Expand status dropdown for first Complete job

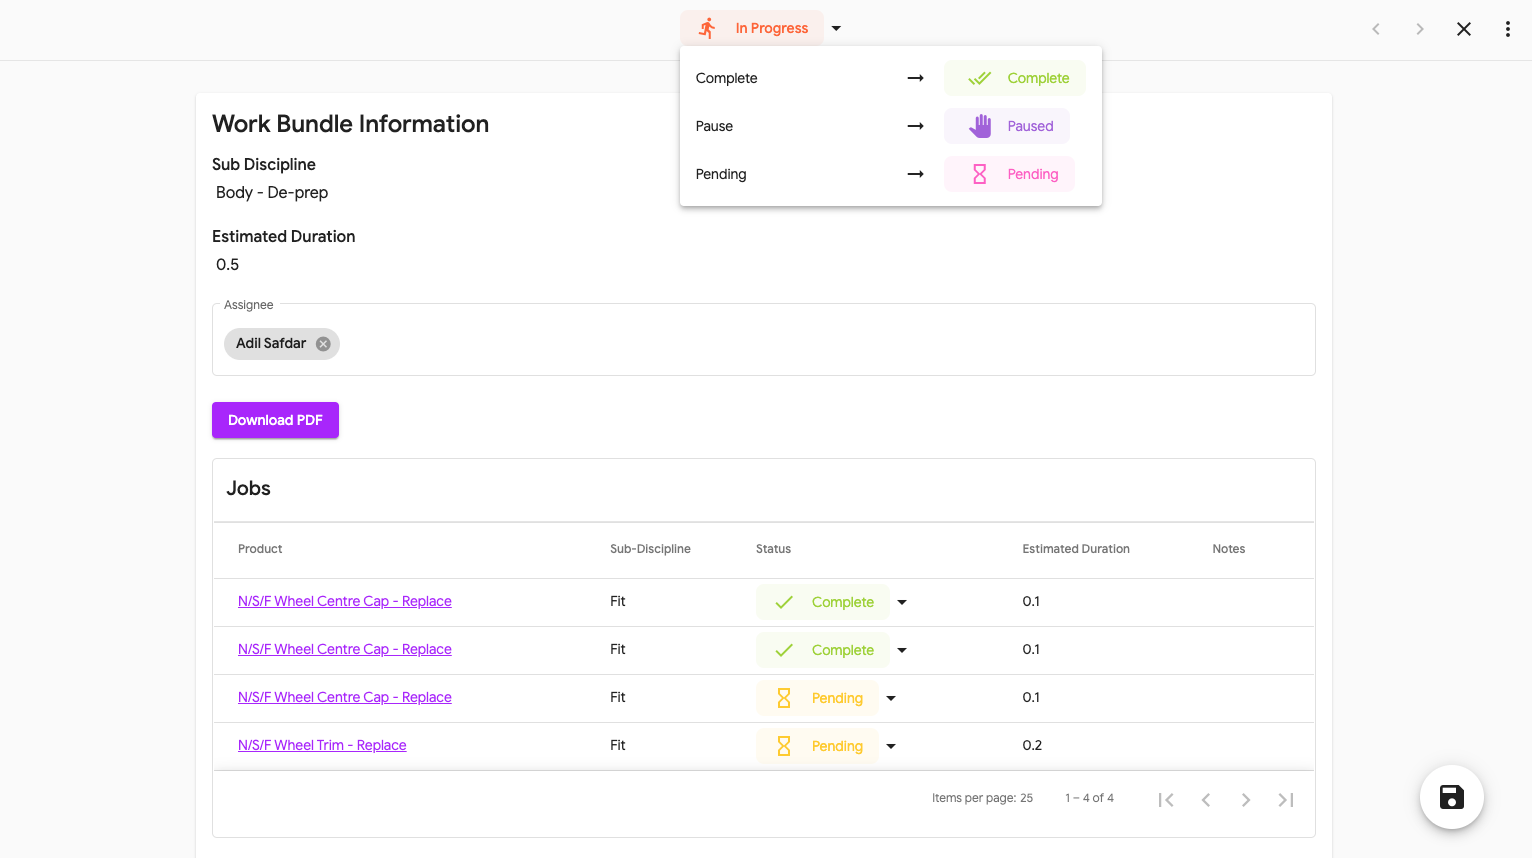coord(902,602)
